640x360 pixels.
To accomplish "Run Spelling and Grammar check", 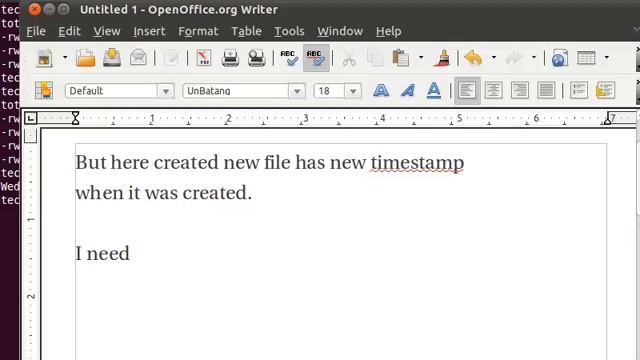I will [x=289, y=58].
